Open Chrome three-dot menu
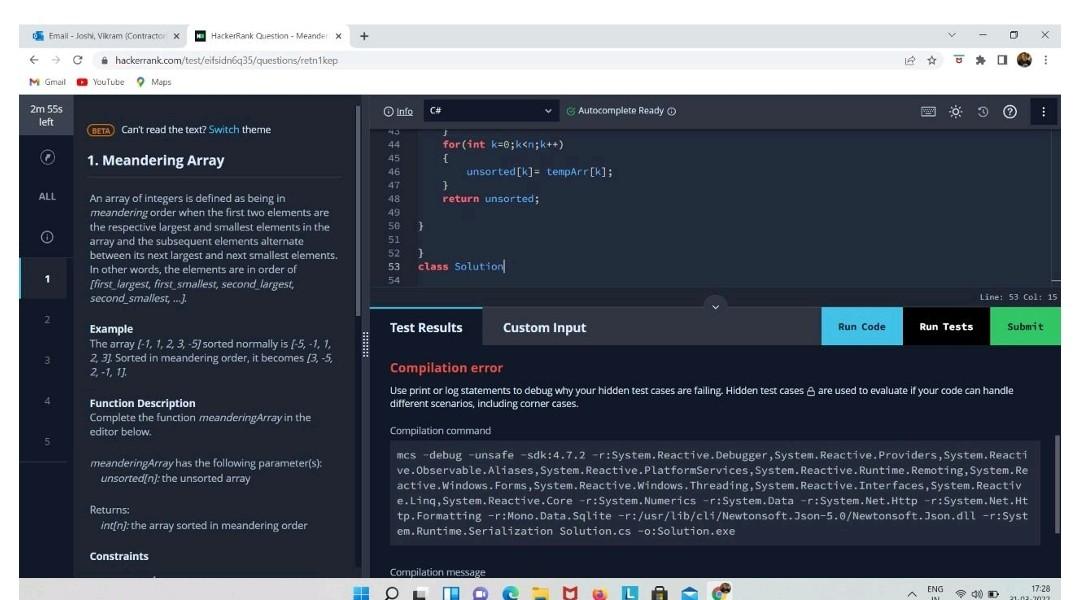1080x600 pixels. pyautogui.click(x=1046, y=60)
